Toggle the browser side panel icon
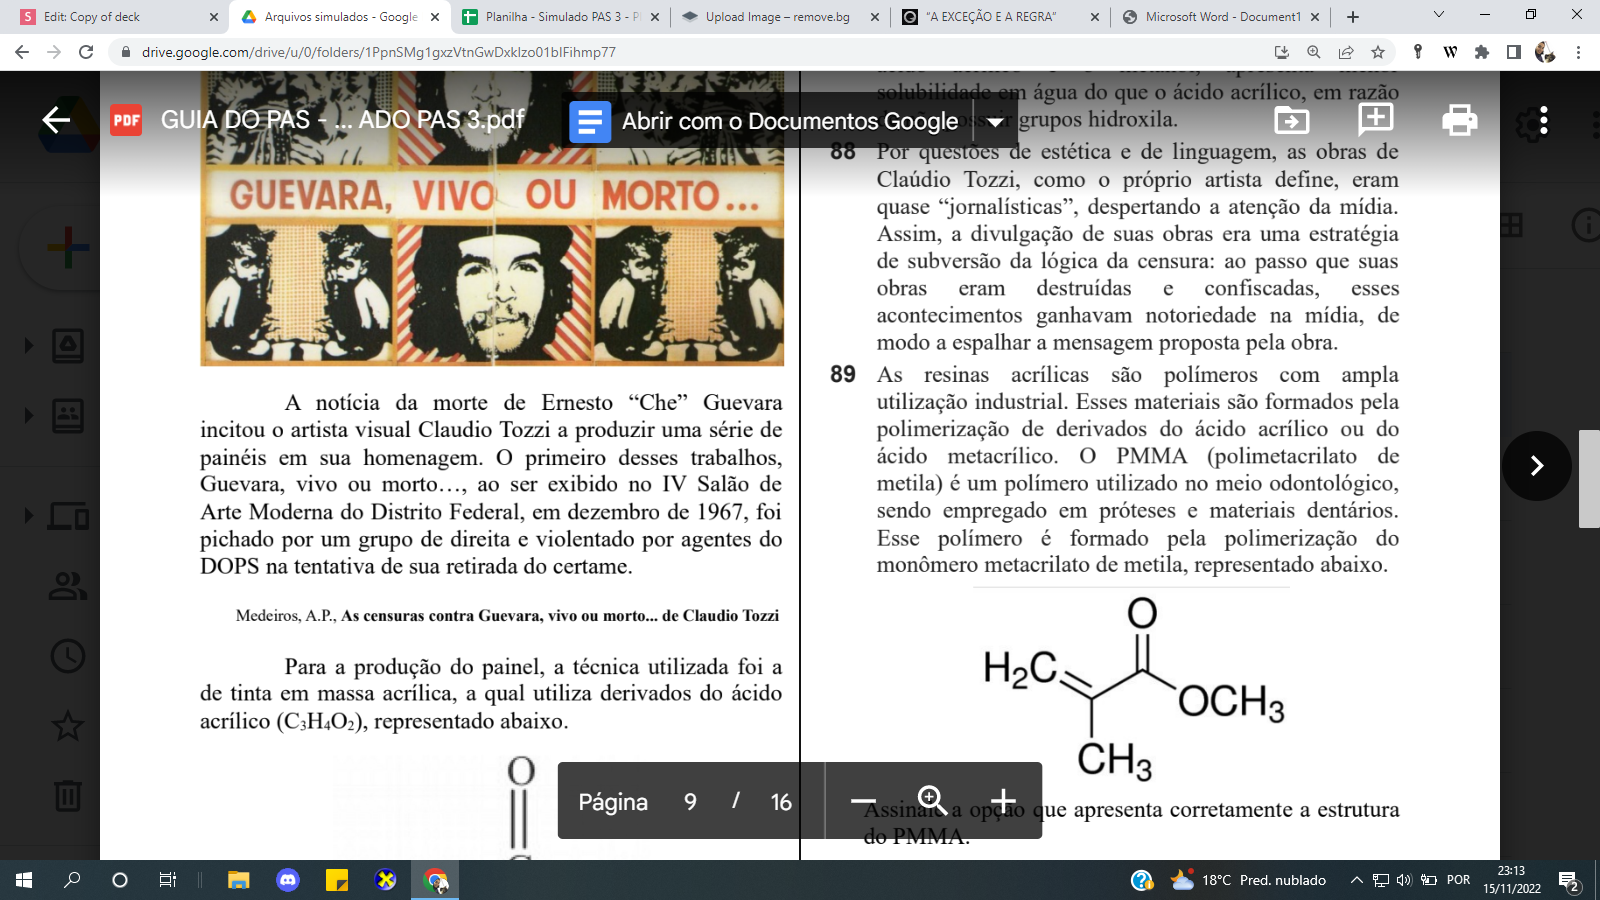The height and width of the screenshot is (900, 1600). 1514,52
